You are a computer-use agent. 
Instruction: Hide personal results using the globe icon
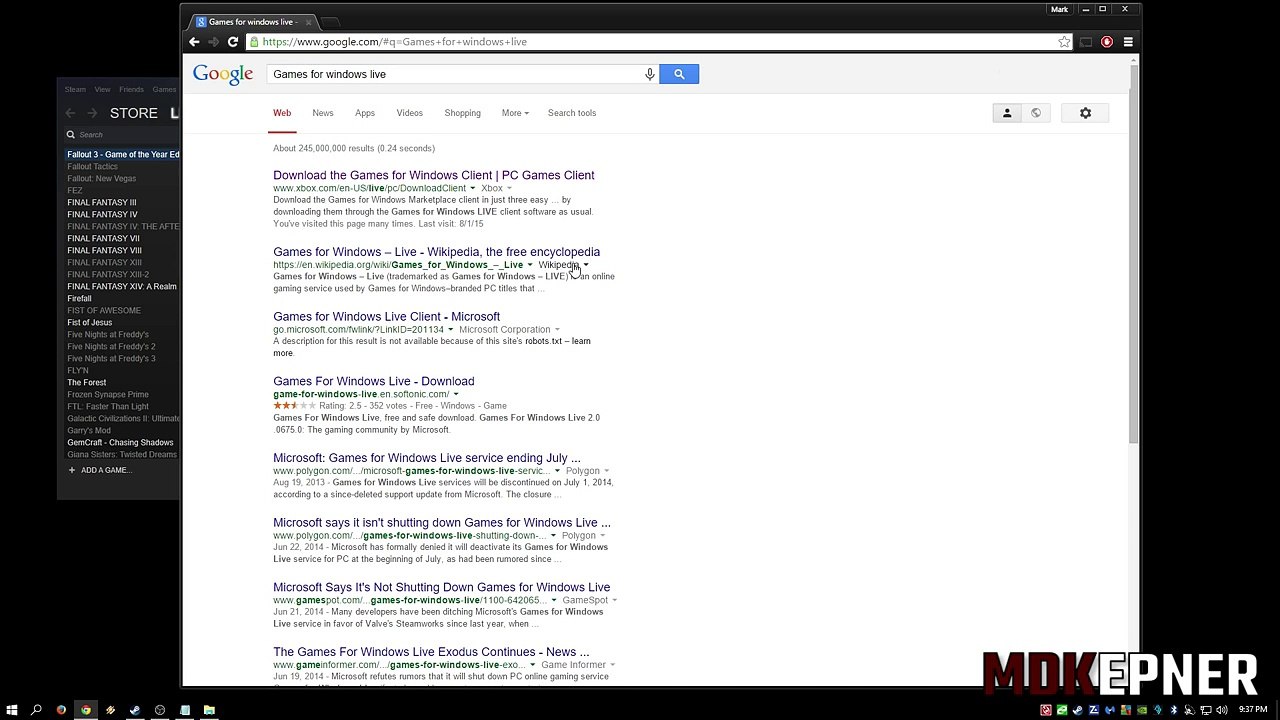pyautogui.click(x=1036, y=113)
